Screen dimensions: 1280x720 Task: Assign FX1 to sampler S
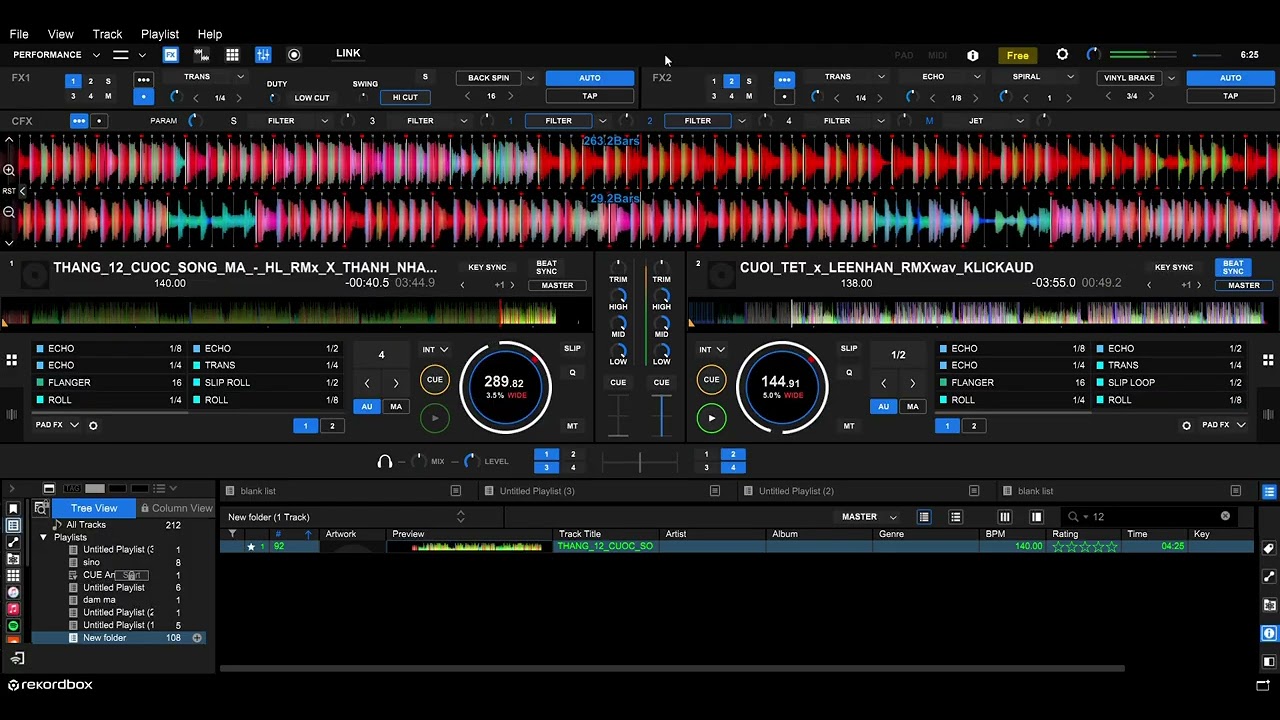(x=108, y=81)
